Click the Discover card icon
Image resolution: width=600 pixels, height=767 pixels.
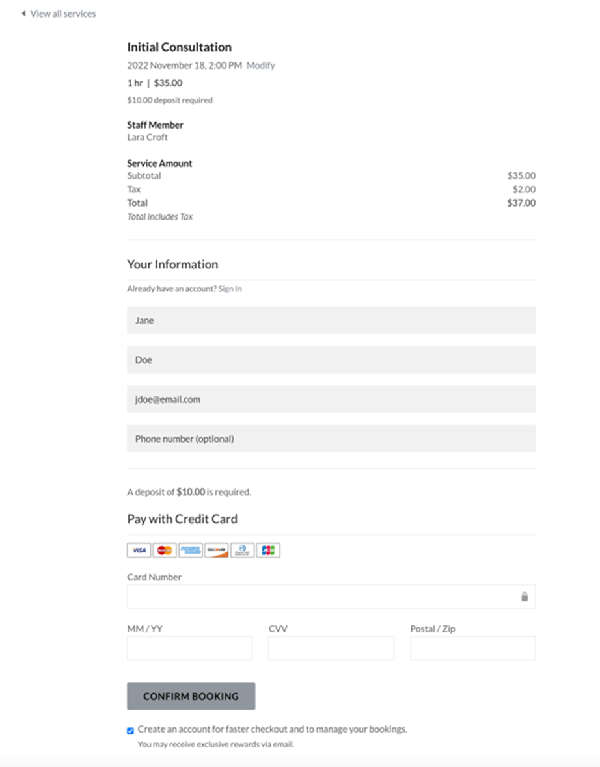coord(217,550)
